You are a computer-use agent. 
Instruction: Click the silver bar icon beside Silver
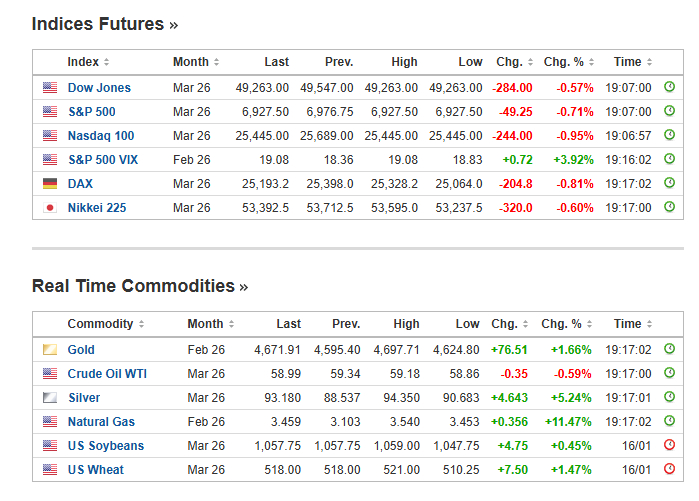(50, 398)
